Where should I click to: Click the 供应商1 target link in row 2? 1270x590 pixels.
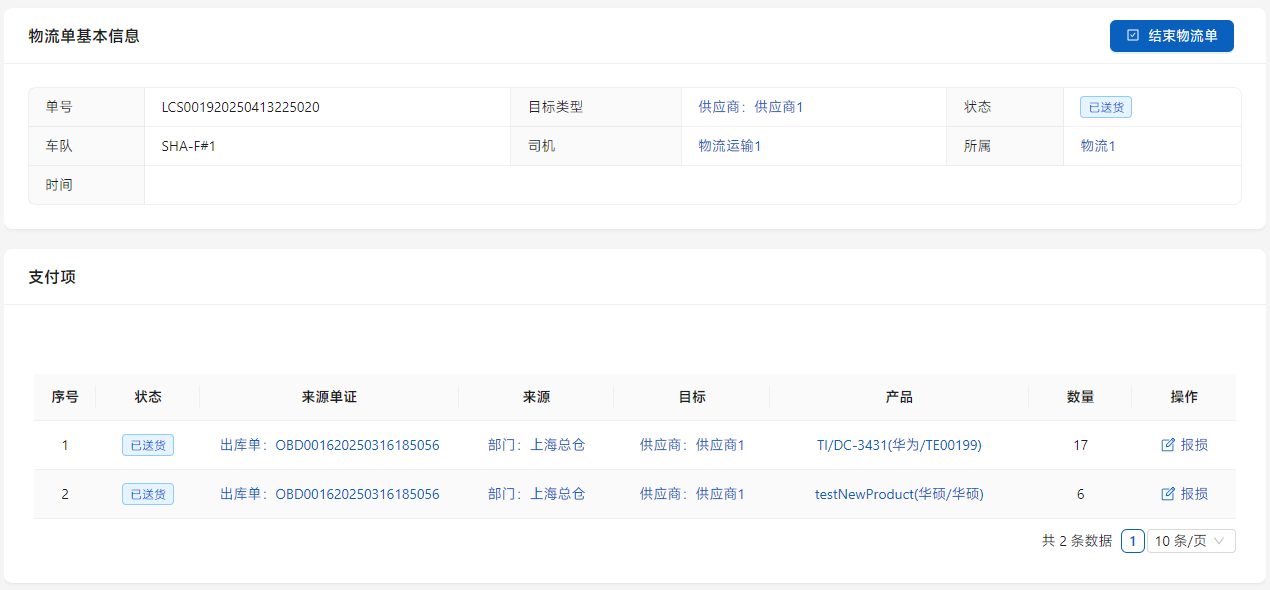(692, 494)
